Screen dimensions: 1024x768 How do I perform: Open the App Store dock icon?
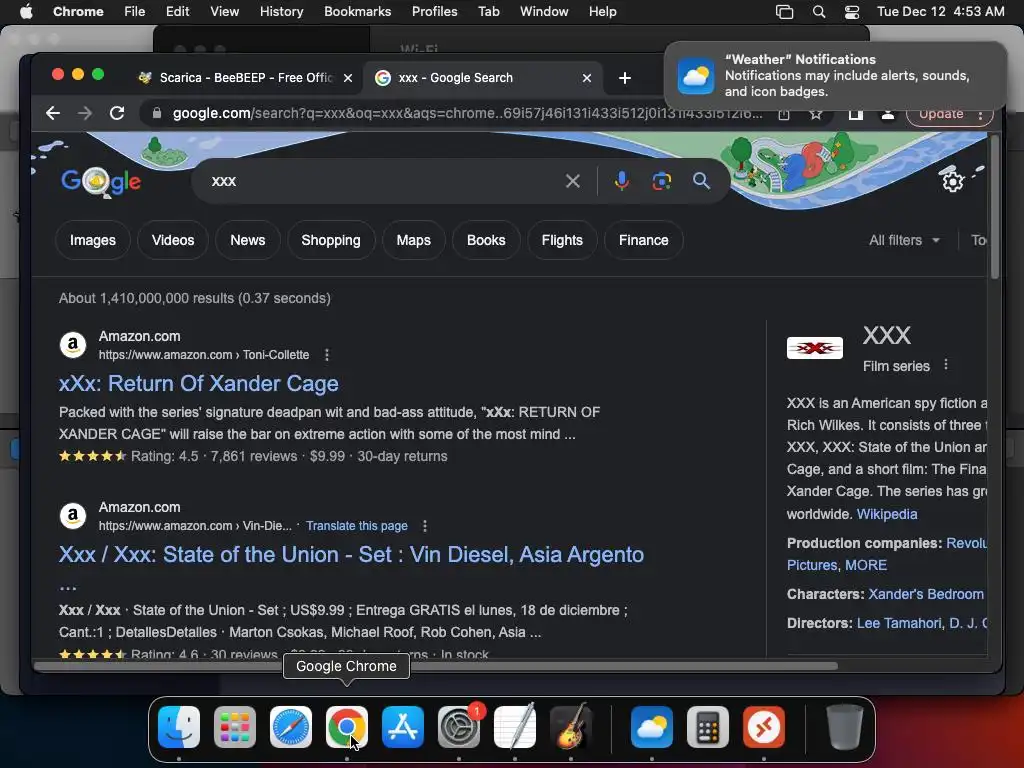[403, 727]
